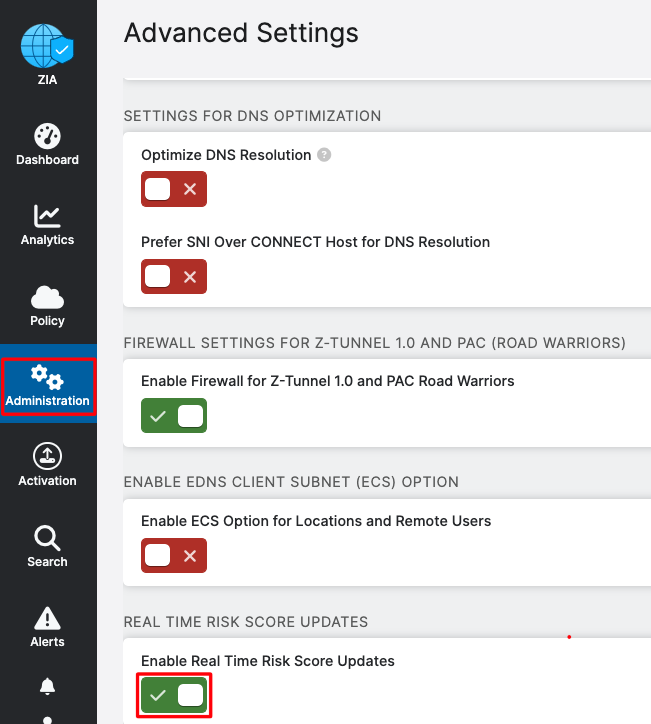The image size is (651, 724).
Task: Click help icon beside Optimize DNS Resolution
Action: (324, 155)
